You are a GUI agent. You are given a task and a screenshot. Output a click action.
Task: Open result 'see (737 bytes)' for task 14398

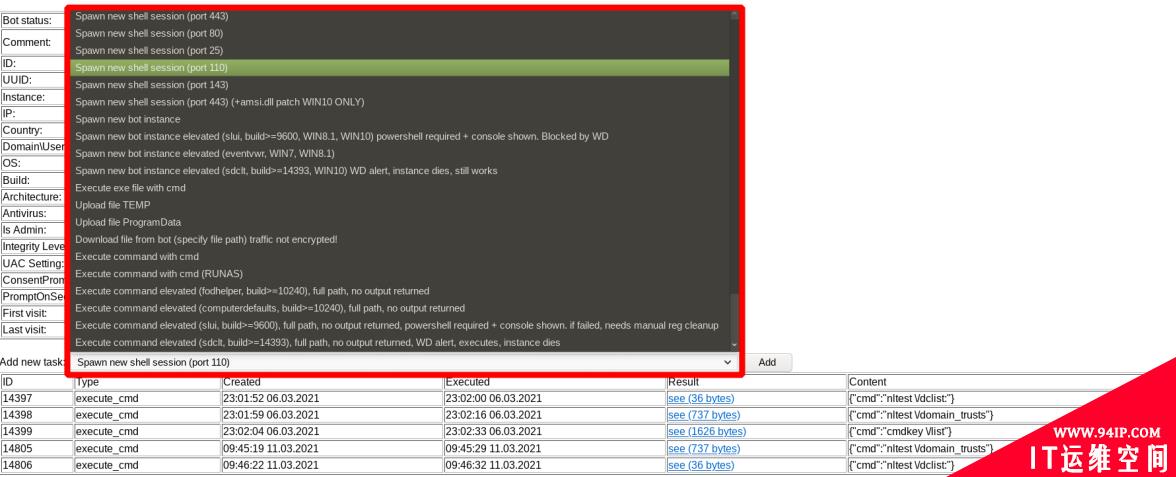(704, 415)
